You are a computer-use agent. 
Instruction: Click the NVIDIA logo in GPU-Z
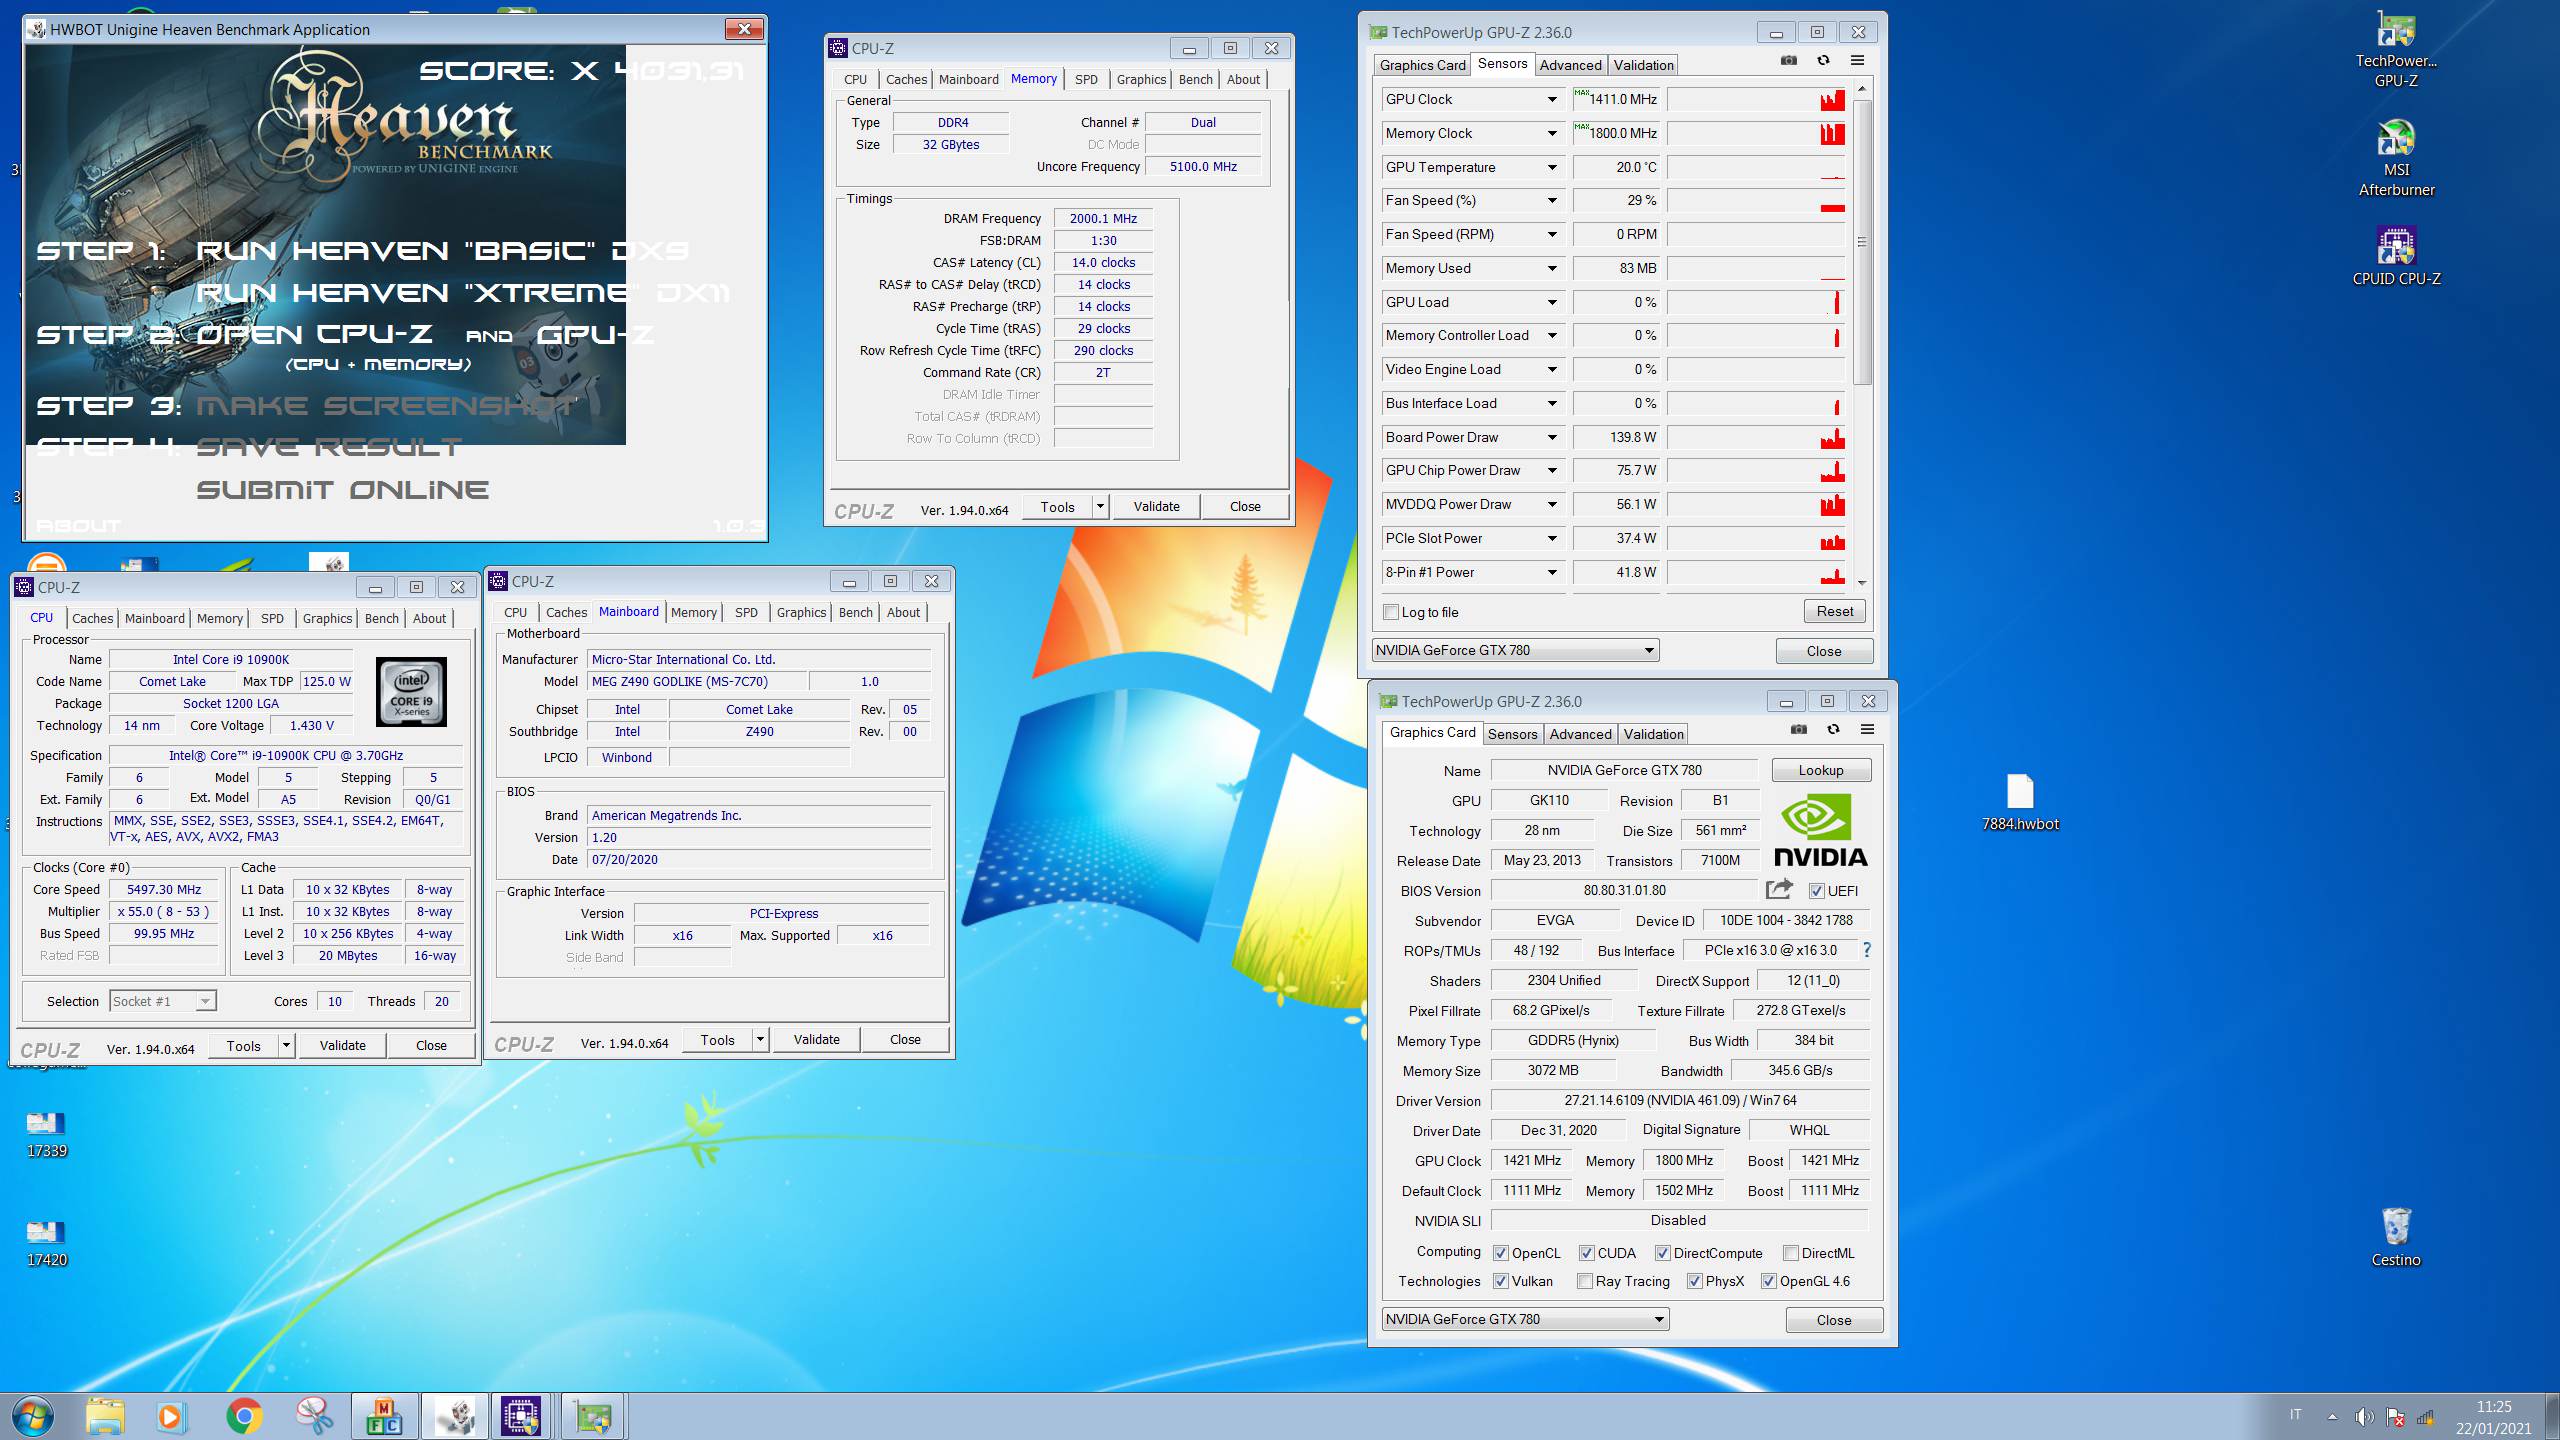point(1821,829)
